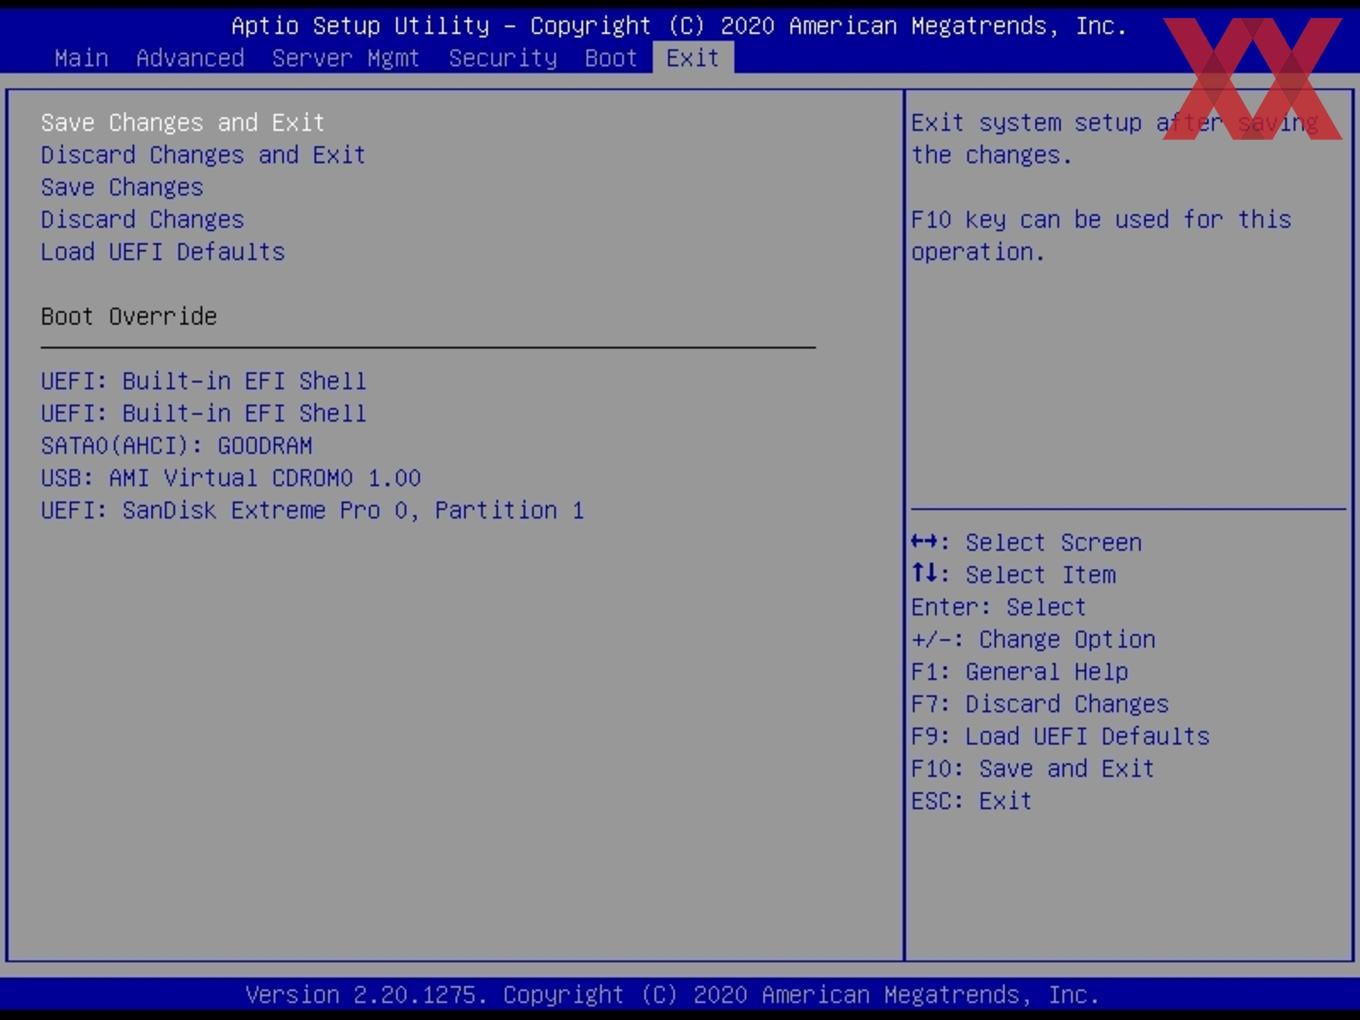Choose Save Changes and Exit
1360x1020 pixels.
click(183, 122)
